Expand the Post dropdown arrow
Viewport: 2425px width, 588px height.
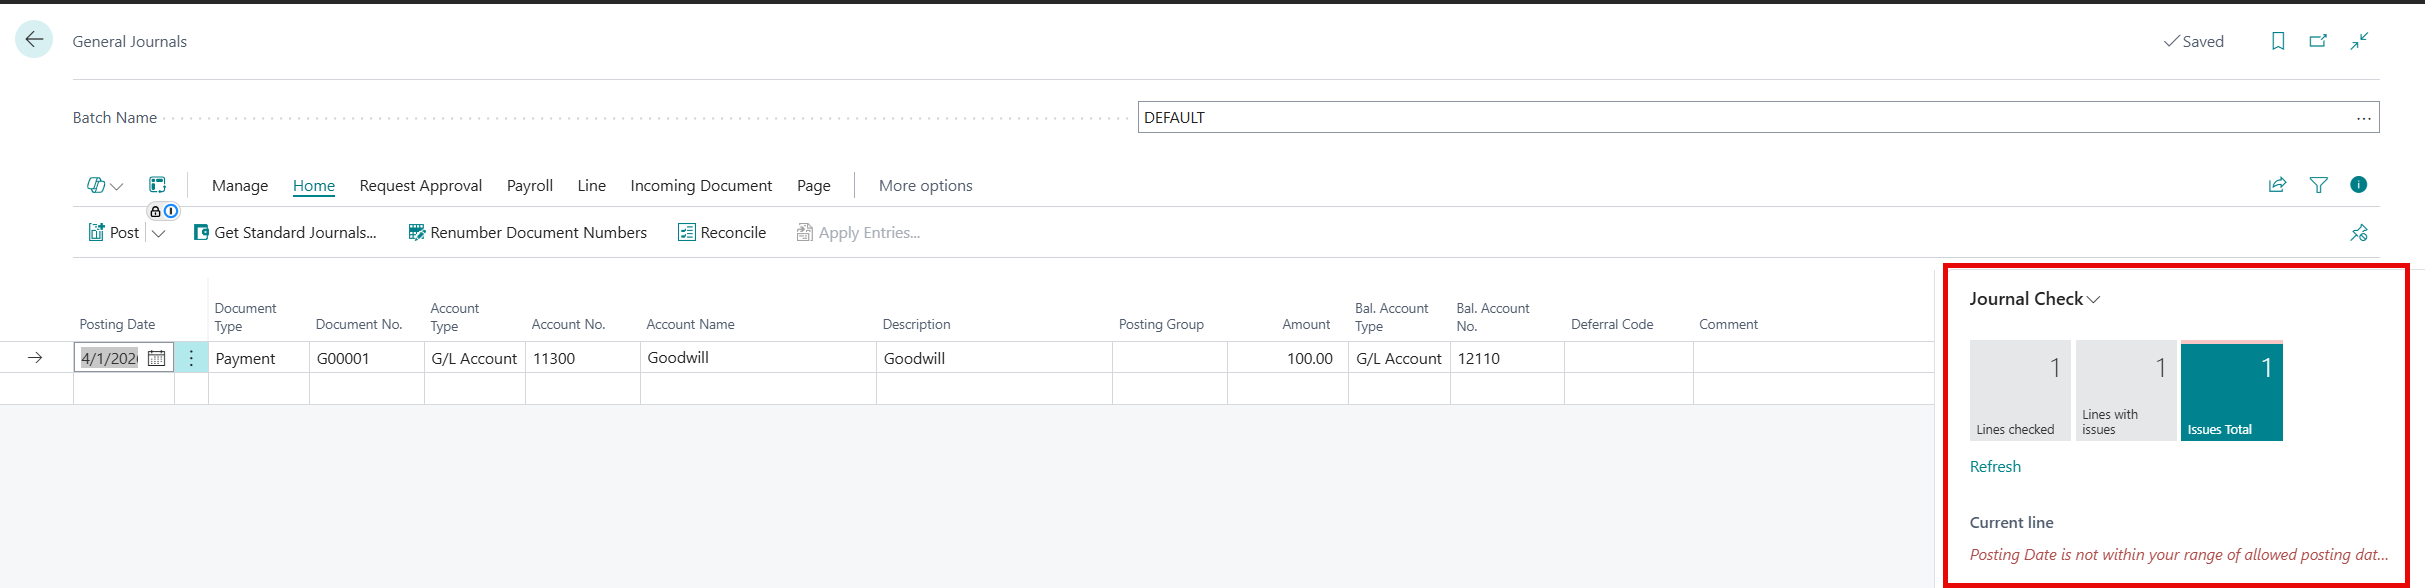point(158,233)
